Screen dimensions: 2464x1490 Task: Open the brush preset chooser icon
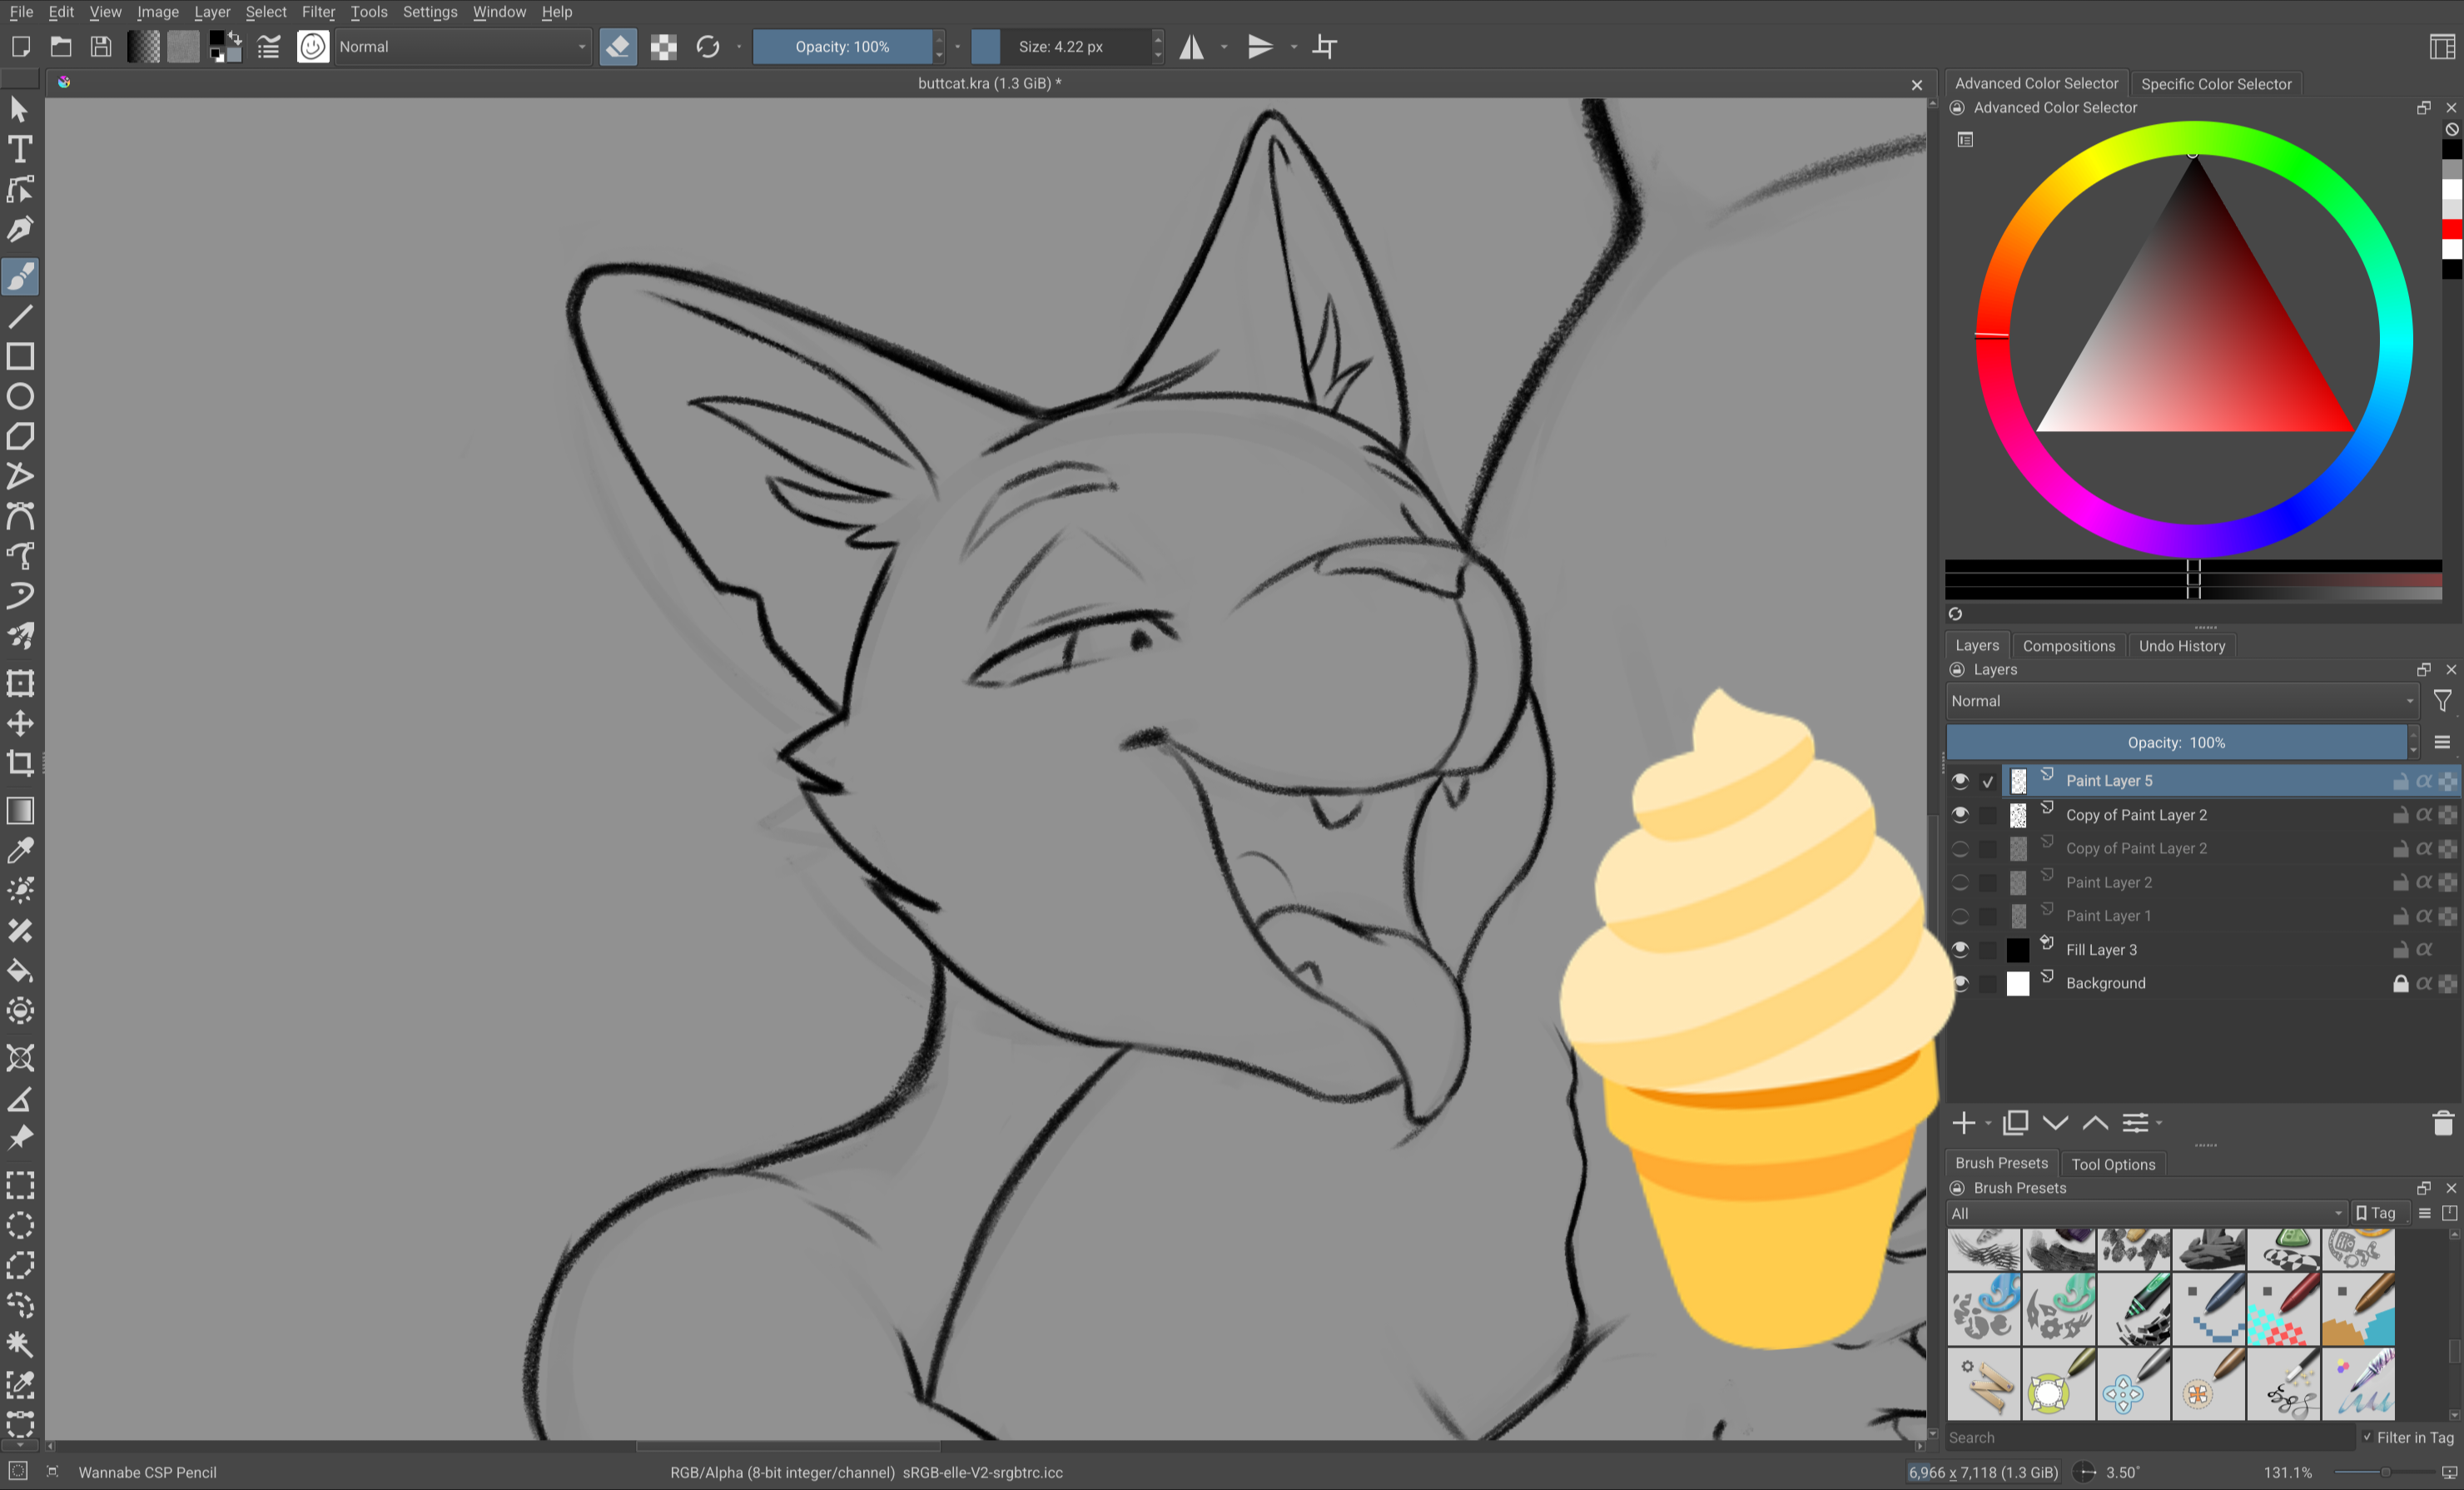[x=313, y=47]
